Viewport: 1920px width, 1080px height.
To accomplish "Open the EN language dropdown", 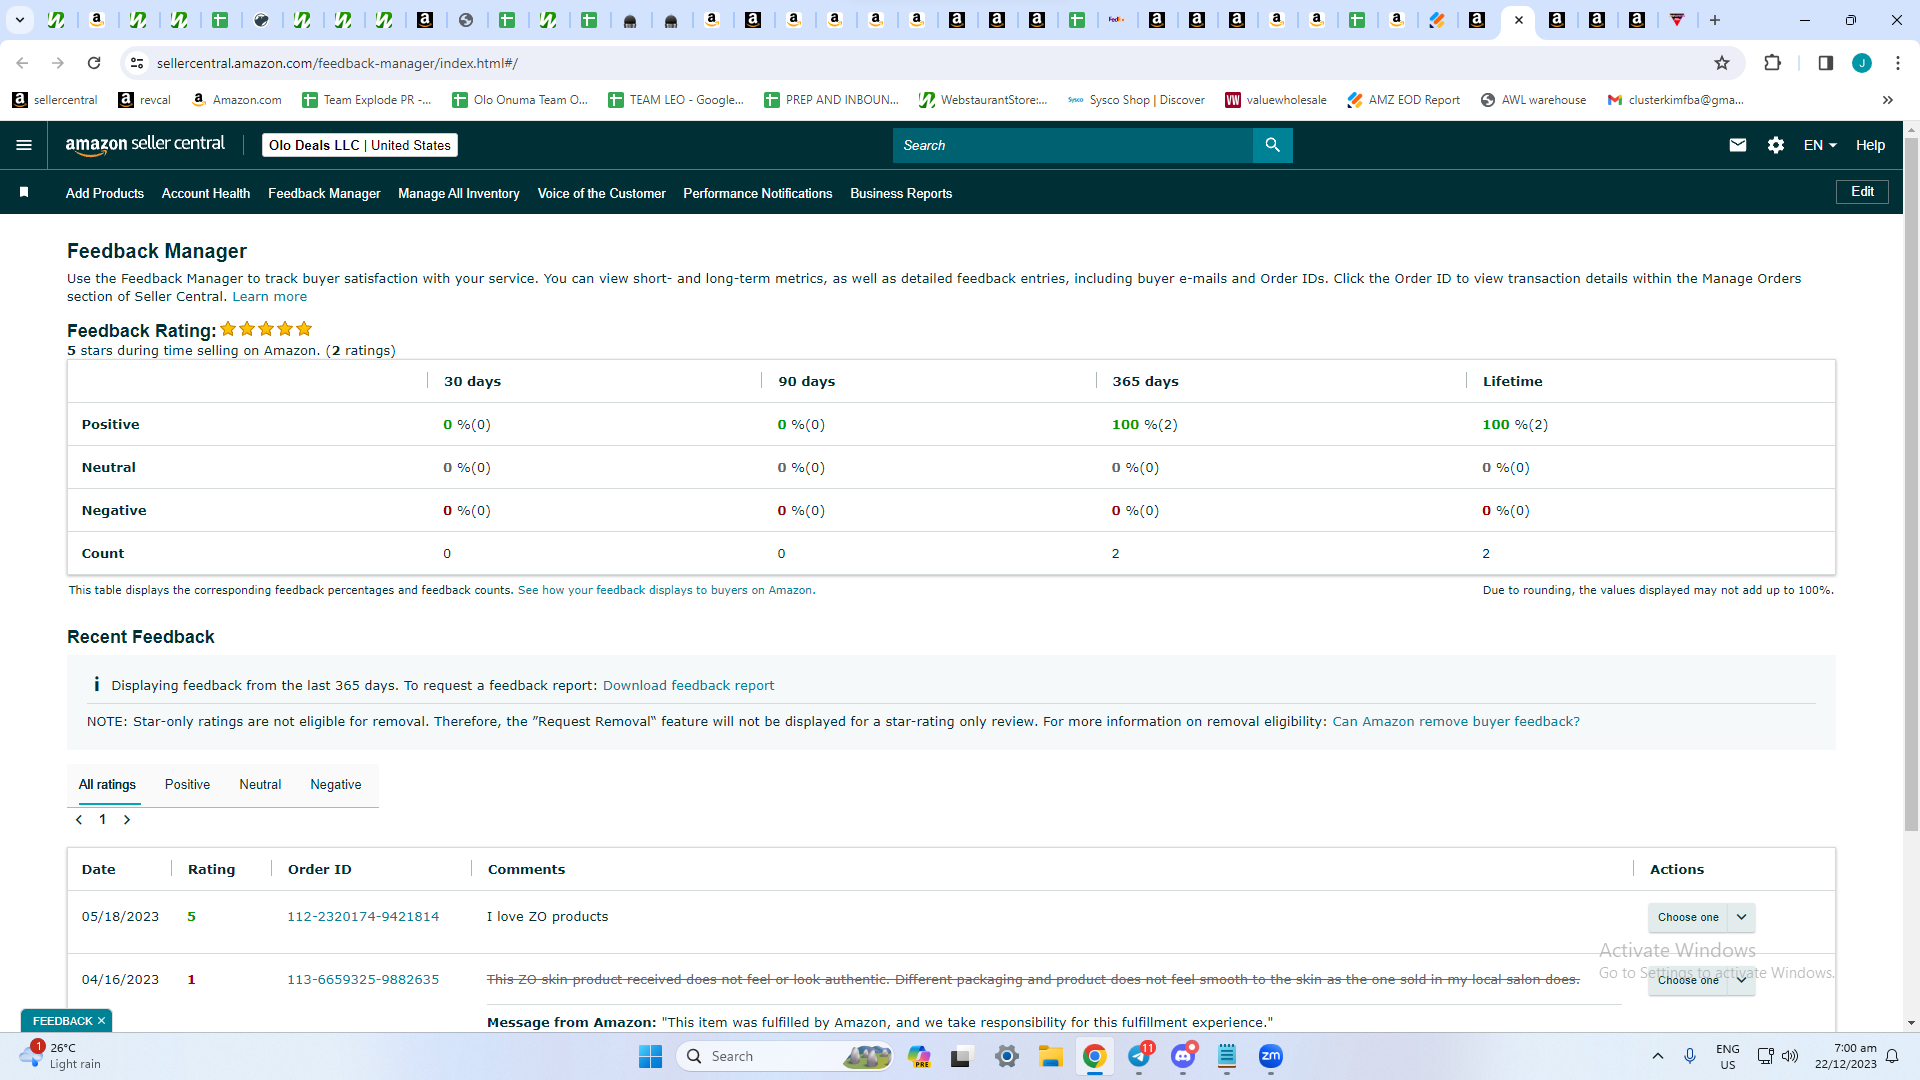I will [1820, 145].
